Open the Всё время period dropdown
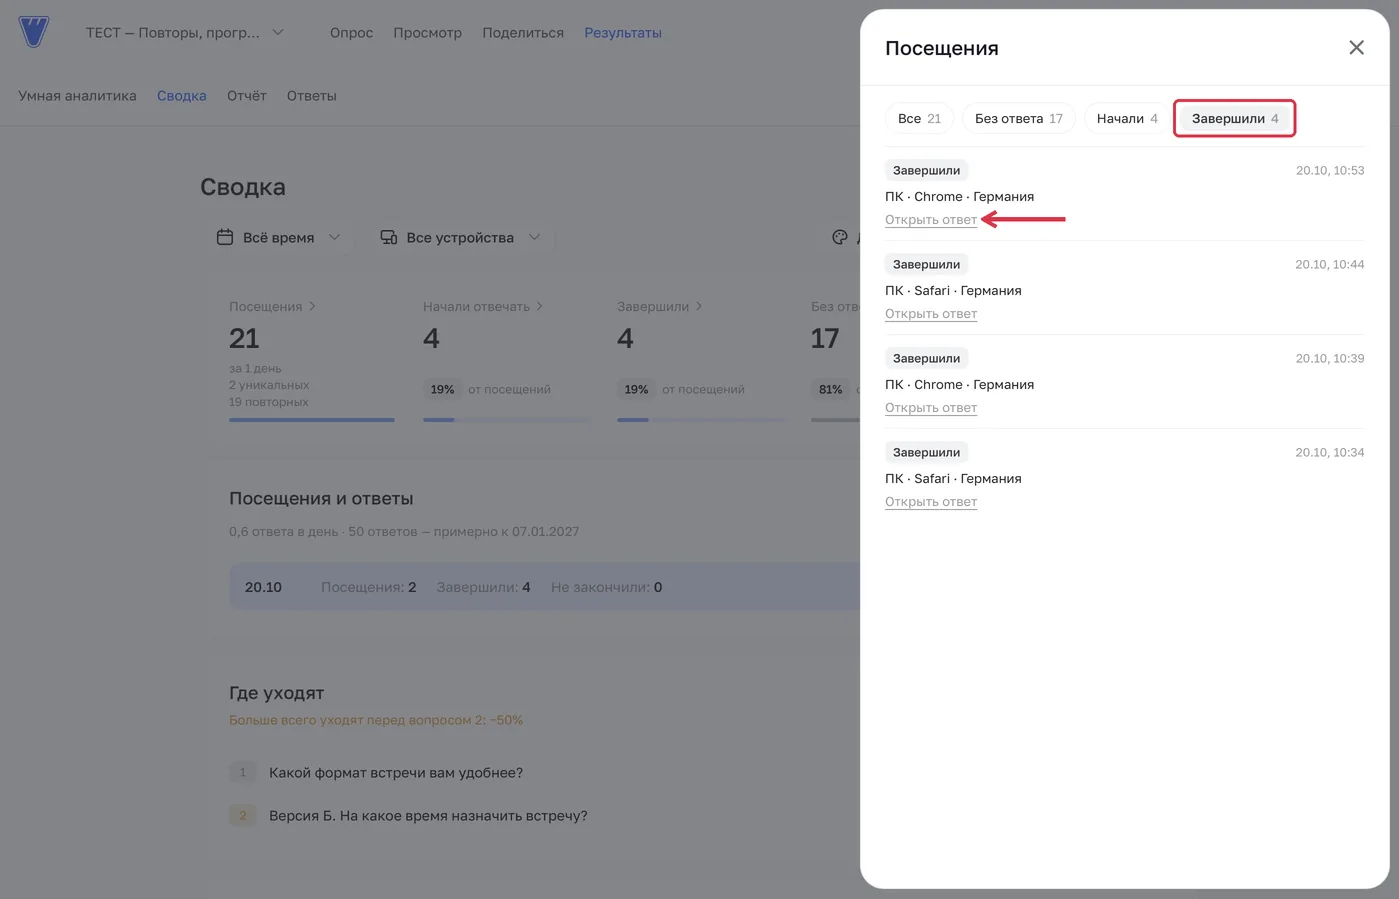This screenshot has height=899, width=1399. 279,237
